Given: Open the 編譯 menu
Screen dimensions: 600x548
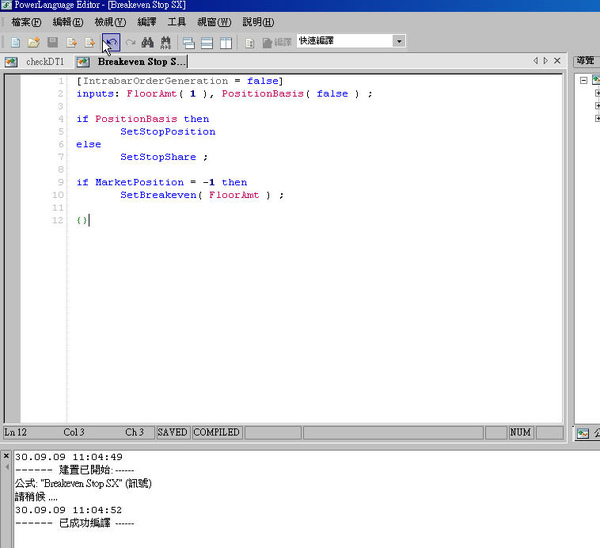Looking at the screenshot, I should [147, 22].
